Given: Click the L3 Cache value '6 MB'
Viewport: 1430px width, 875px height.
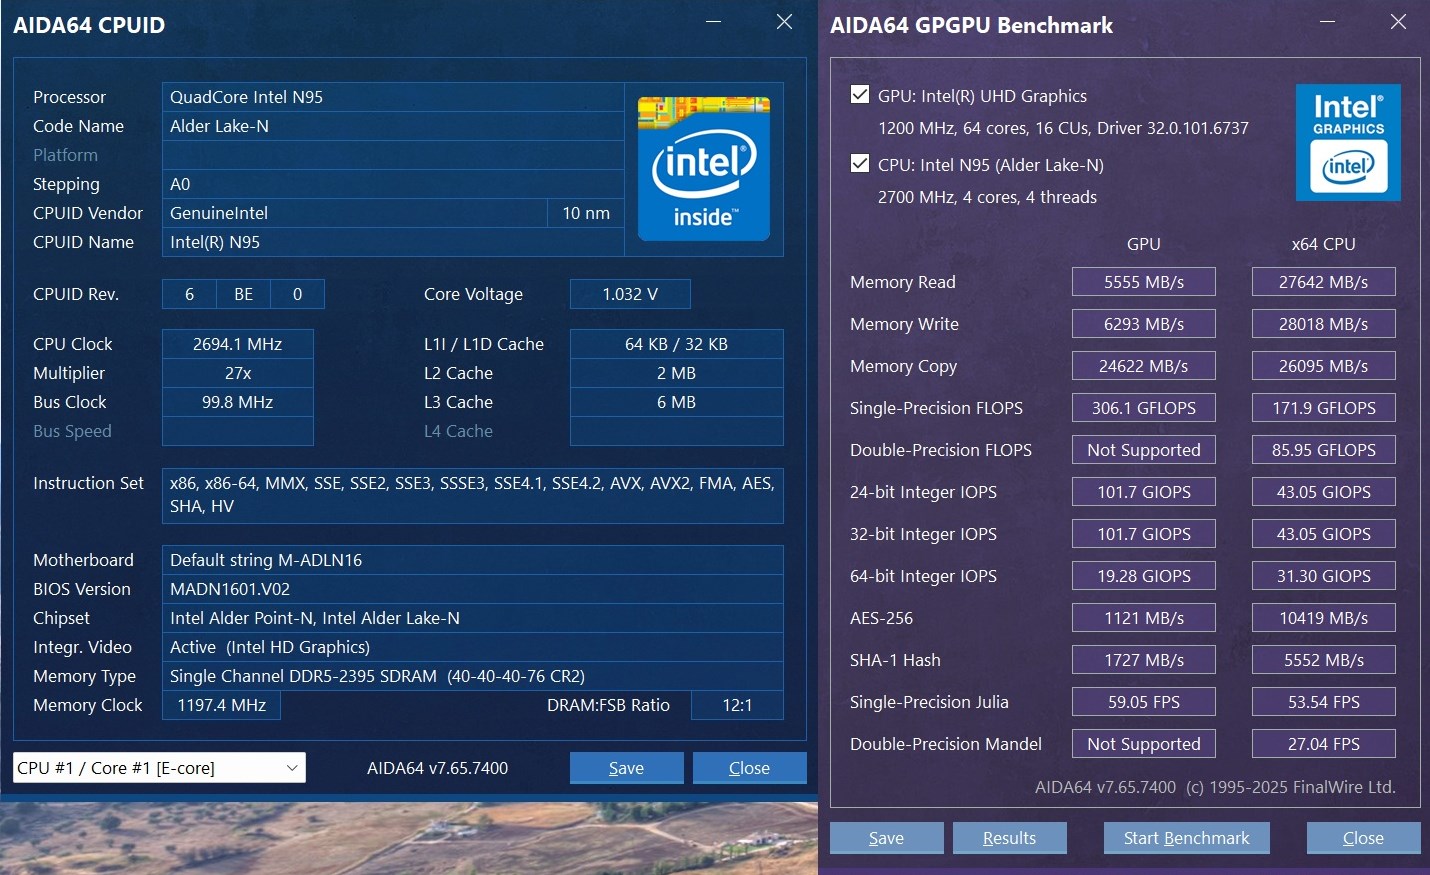Looking at the screenshot, I should click(x=676, y=402).
